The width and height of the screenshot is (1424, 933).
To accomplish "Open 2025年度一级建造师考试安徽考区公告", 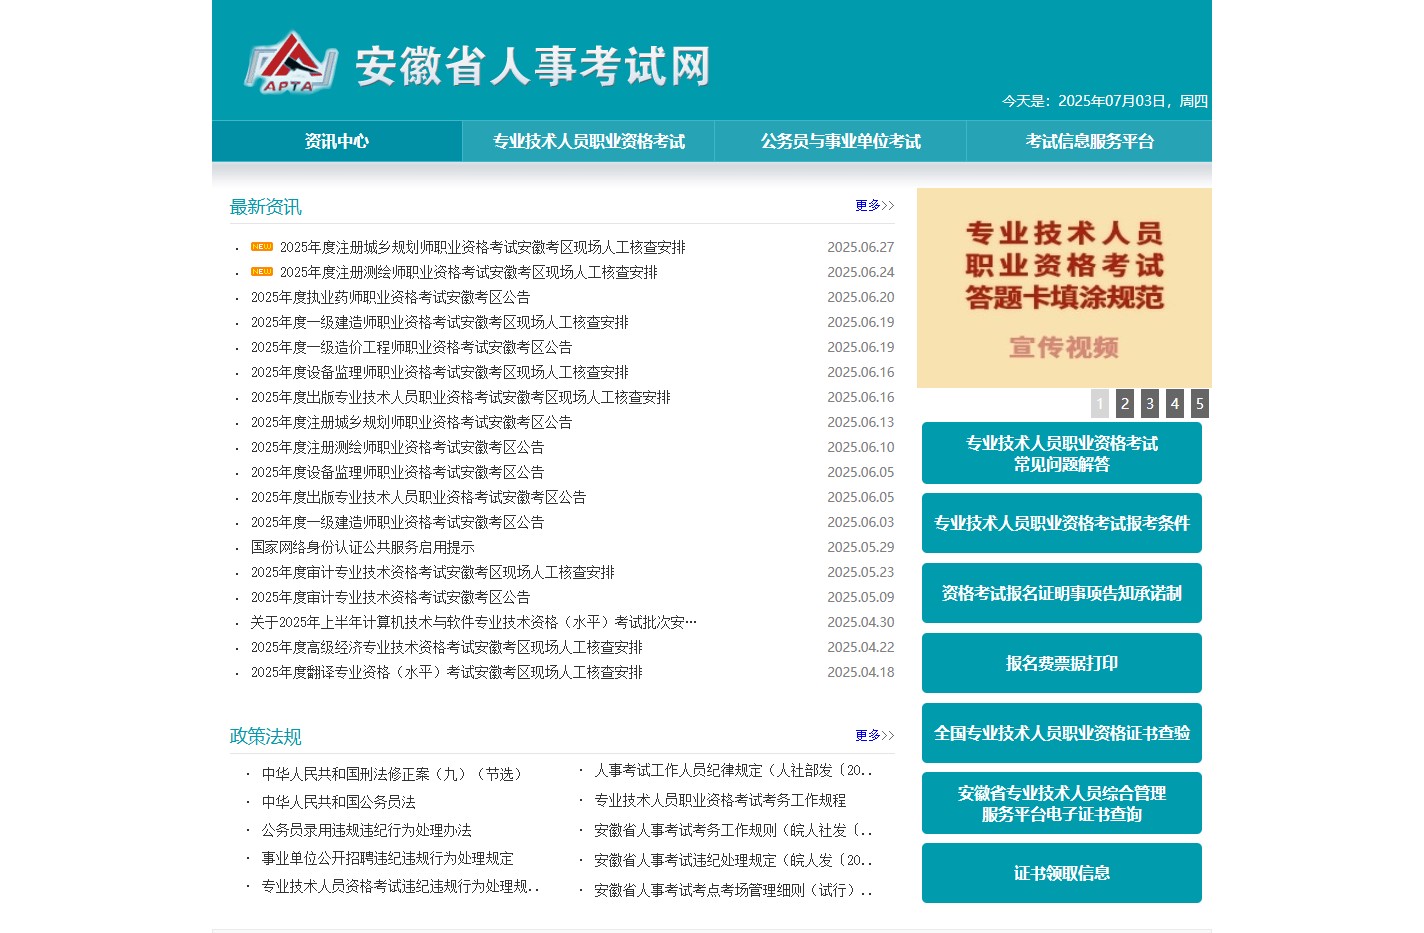I will 397,522.
